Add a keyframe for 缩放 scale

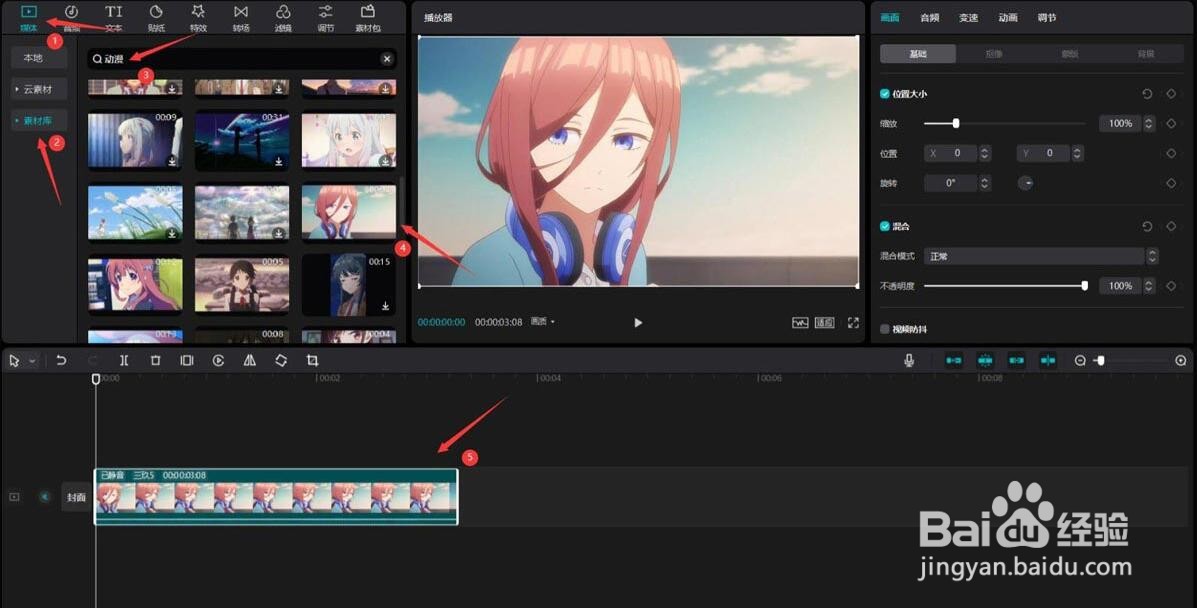pos(1171,124)
